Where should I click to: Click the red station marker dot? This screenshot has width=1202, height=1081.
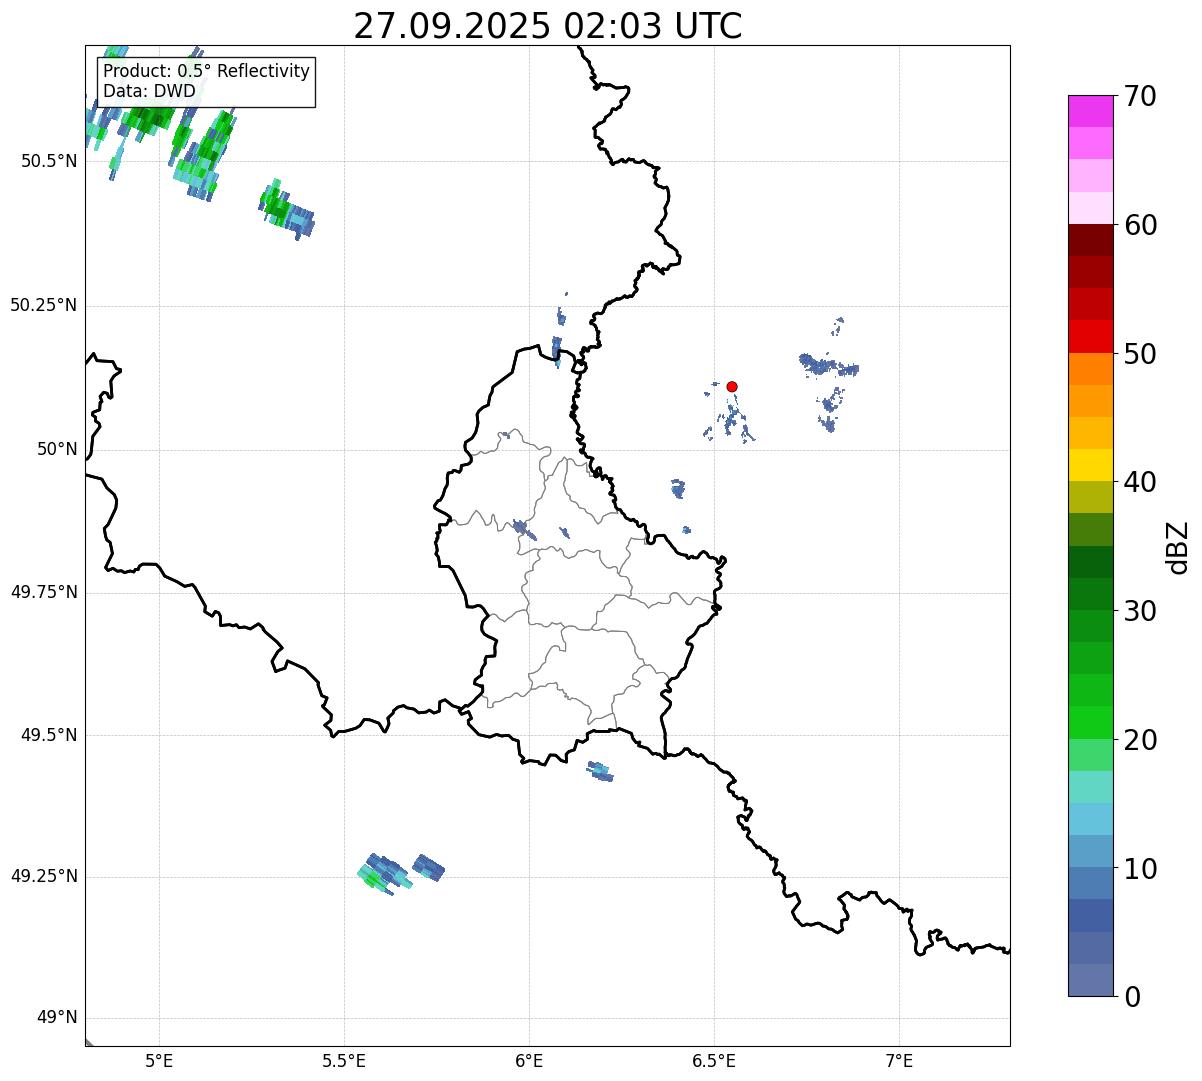coord(732,386)
